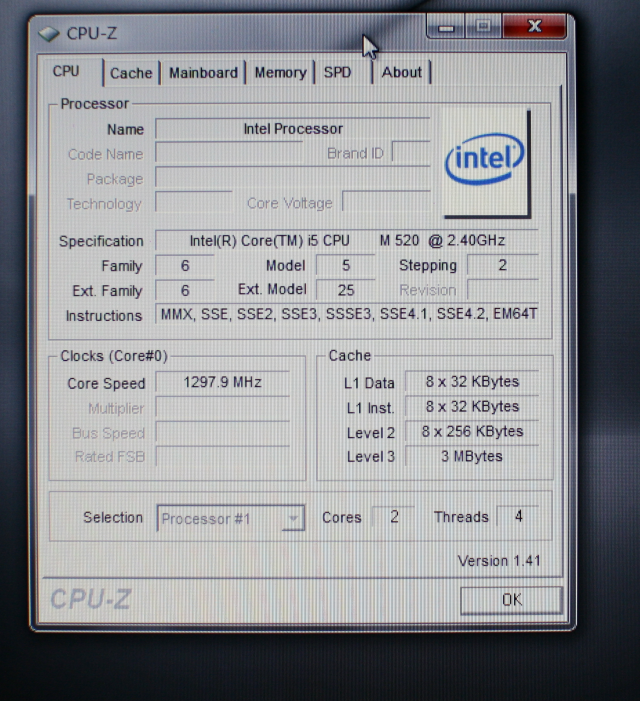Open the About tab

[x=401, y=73]
